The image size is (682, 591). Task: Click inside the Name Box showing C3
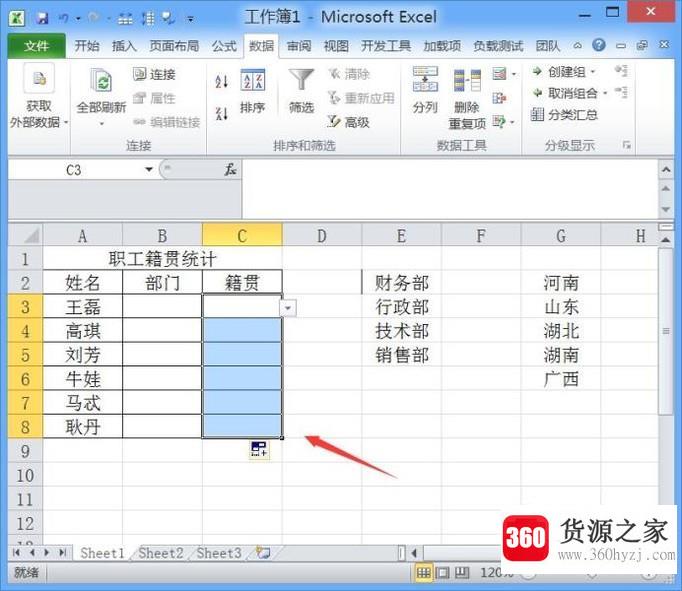pos(74,170)
